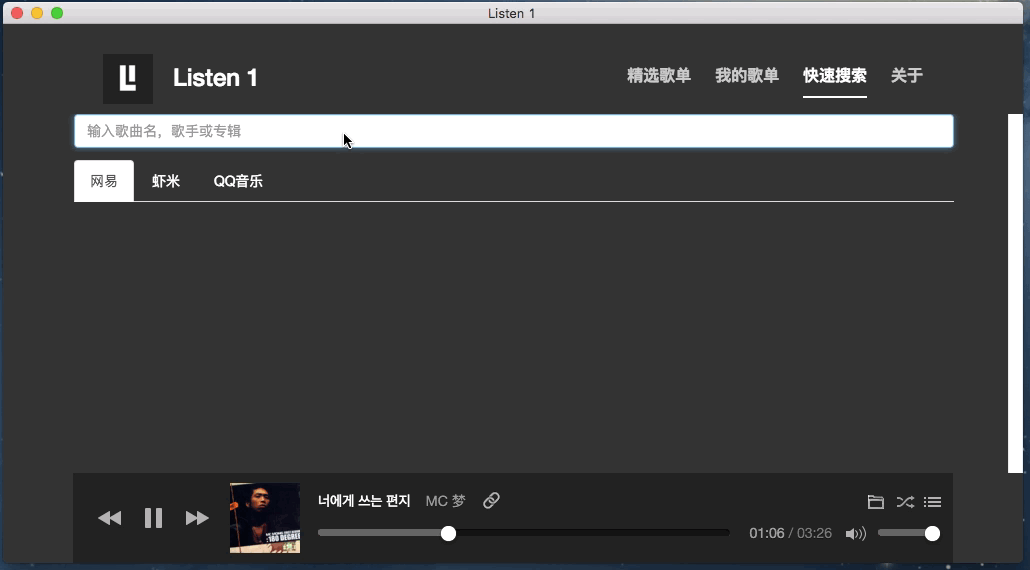Pause the current song
The width and height of the screenshot is (1030, 570).
(x=153, y=518)
